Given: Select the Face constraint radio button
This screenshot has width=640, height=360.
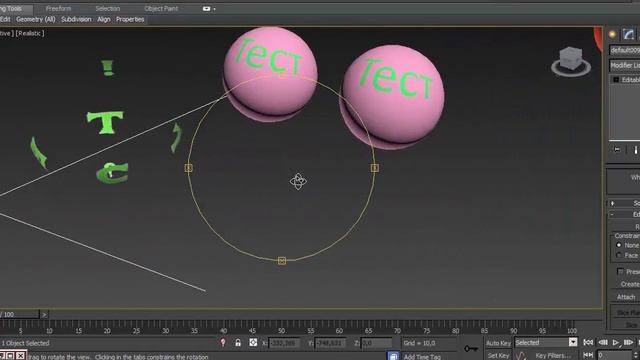Looking at the screenshot, I should [618, 255].
